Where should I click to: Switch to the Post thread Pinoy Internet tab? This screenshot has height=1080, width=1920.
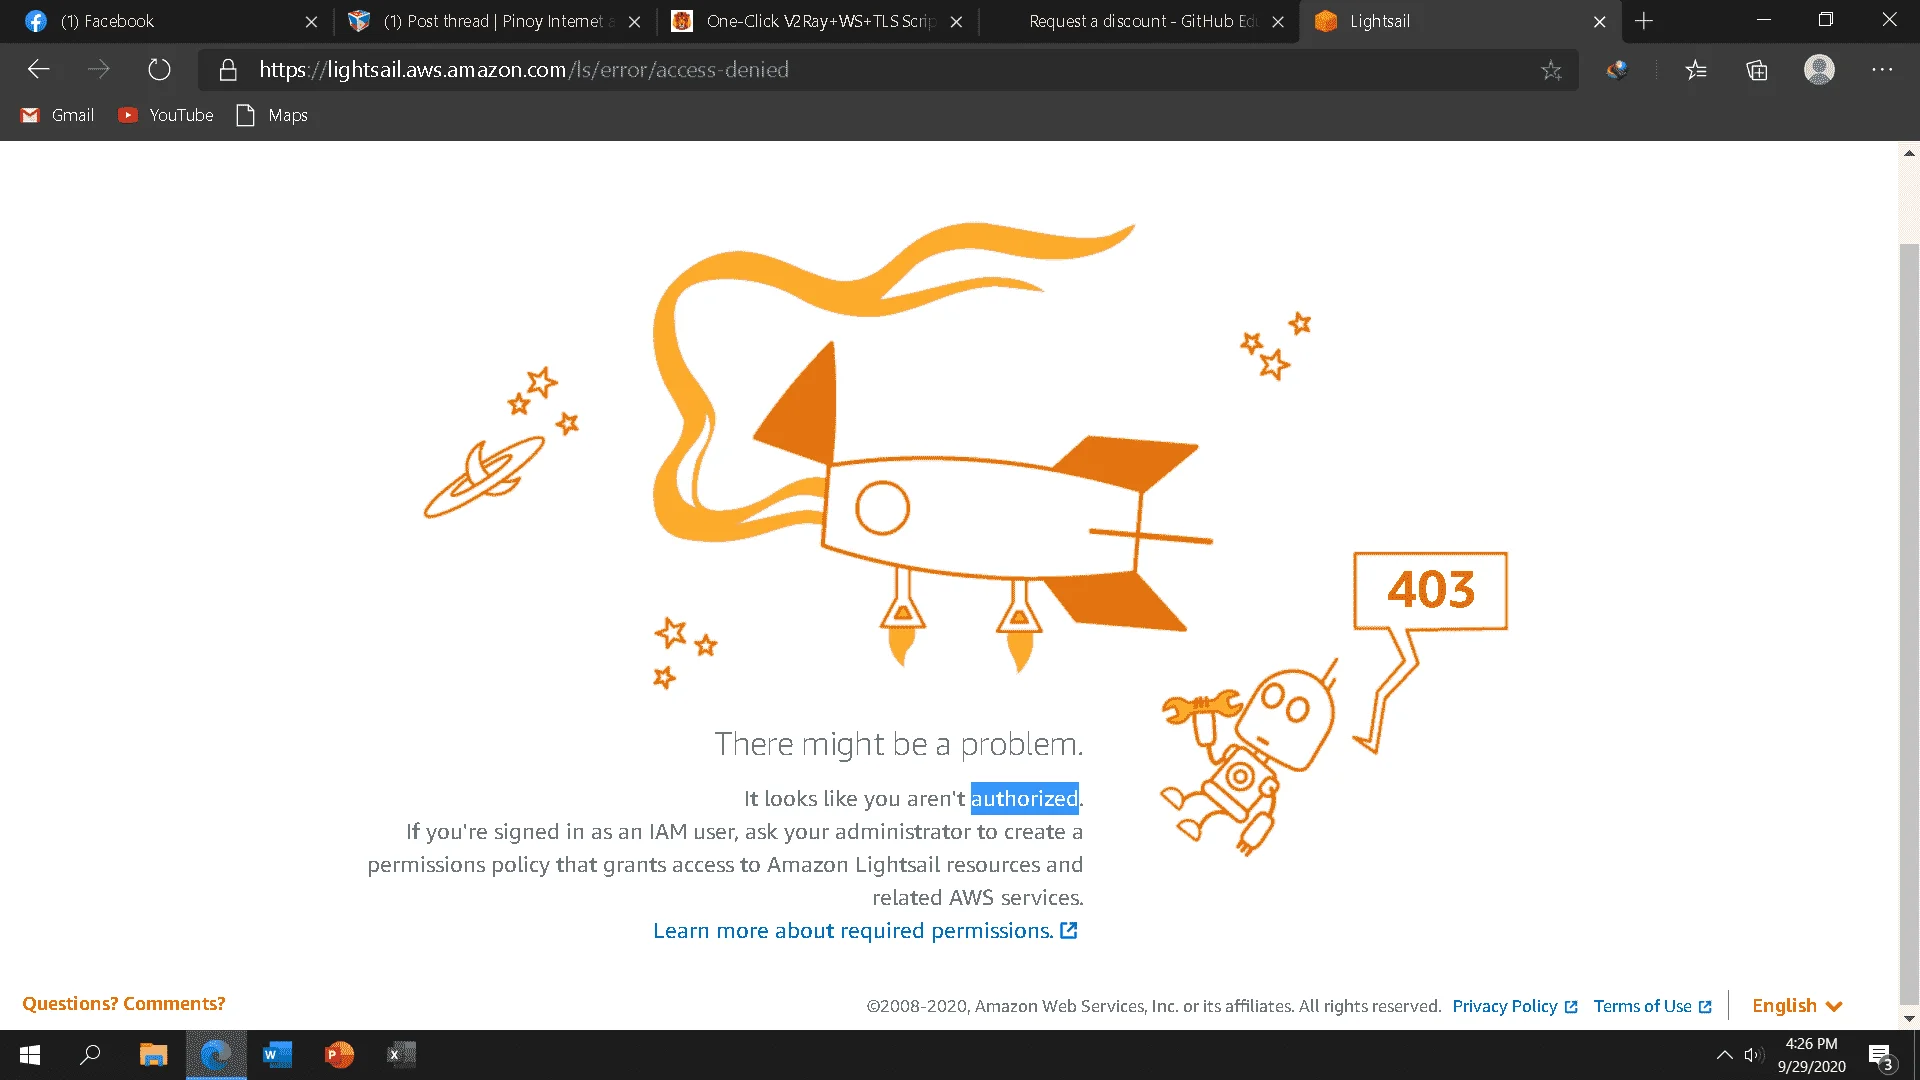click(493, 21)
